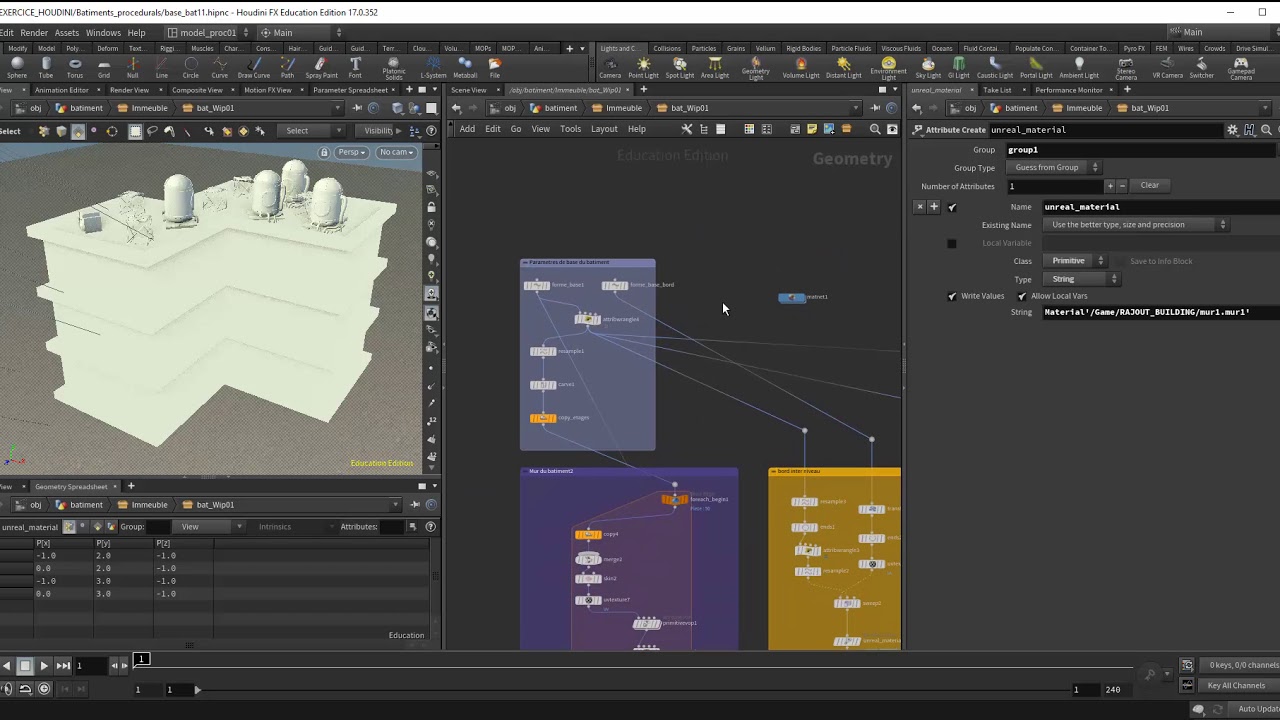Select the Tube shelf tool
1280x720 pixels.
[46, 68]
